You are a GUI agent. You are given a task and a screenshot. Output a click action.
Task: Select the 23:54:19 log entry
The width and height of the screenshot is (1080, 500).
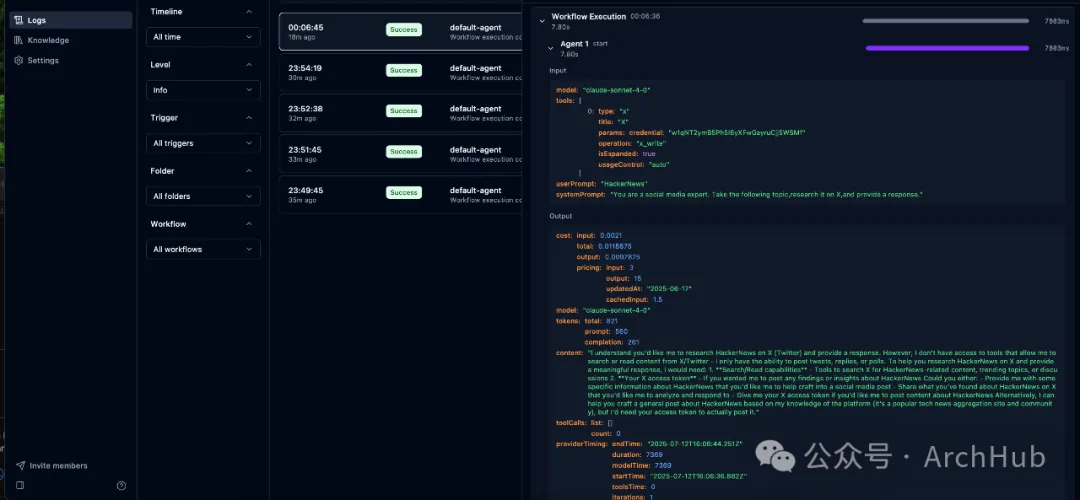[400, 71]
